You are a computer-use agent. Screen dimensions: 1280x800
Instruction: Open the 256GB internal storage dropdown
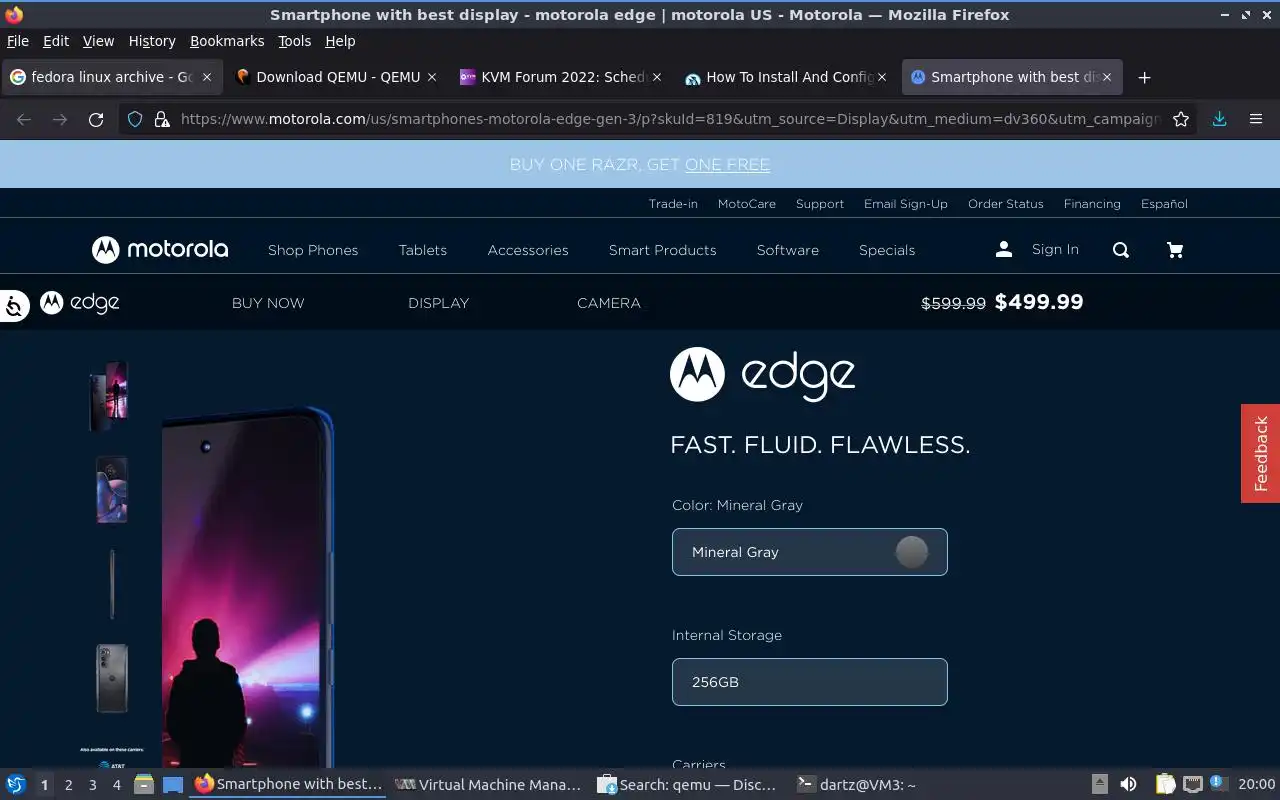(810, 682)
